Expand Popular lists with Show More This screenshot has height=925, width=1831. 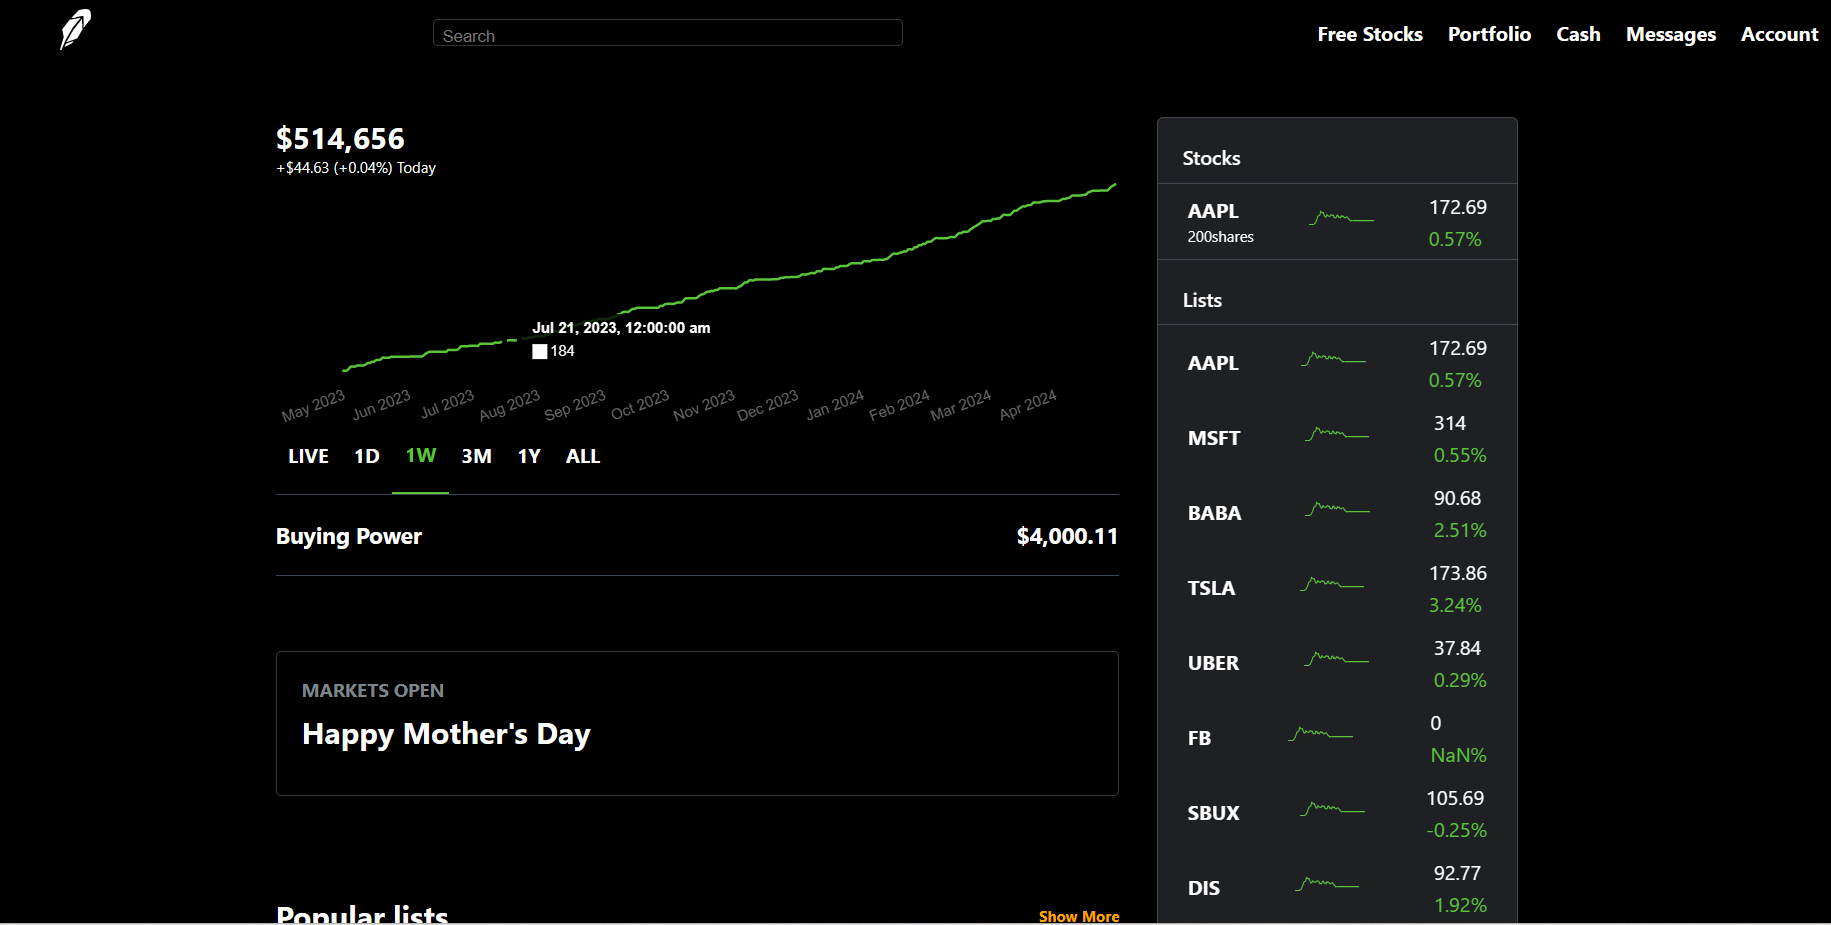(x=1079, y=916)
